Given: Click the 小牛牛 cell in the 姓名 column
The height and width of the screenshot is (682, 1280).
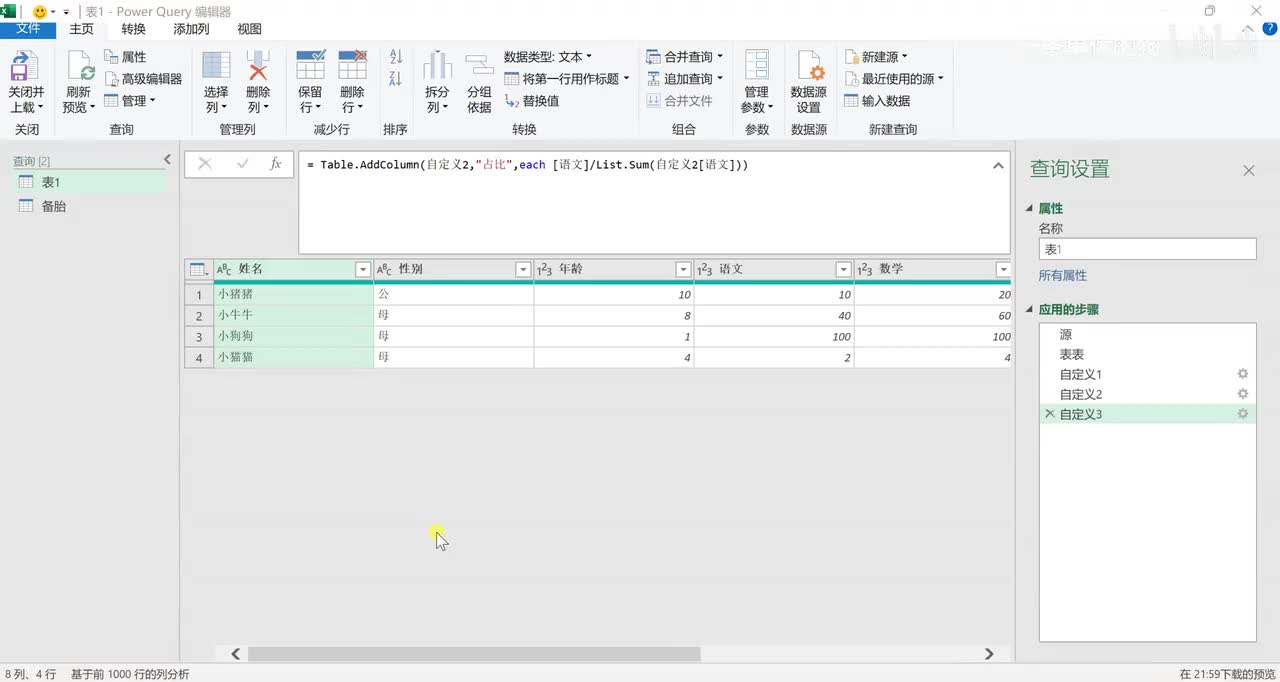Looking at the screenshot, I should coord(294,315).
